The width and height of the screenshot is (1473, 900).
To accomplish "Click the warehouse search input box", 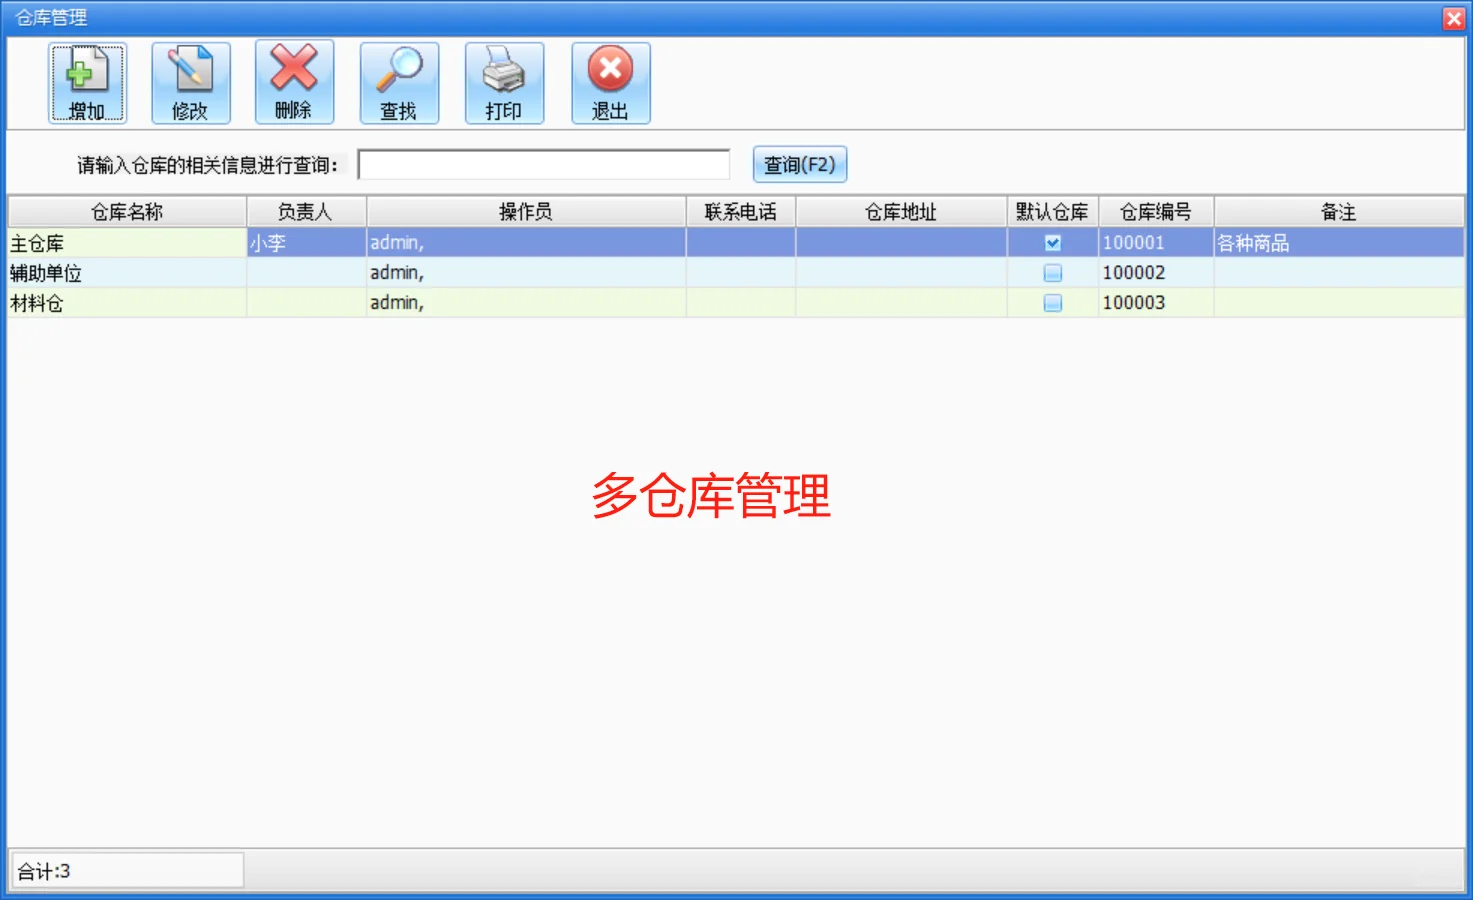I will pyautogui.click(x=544, y=163).
